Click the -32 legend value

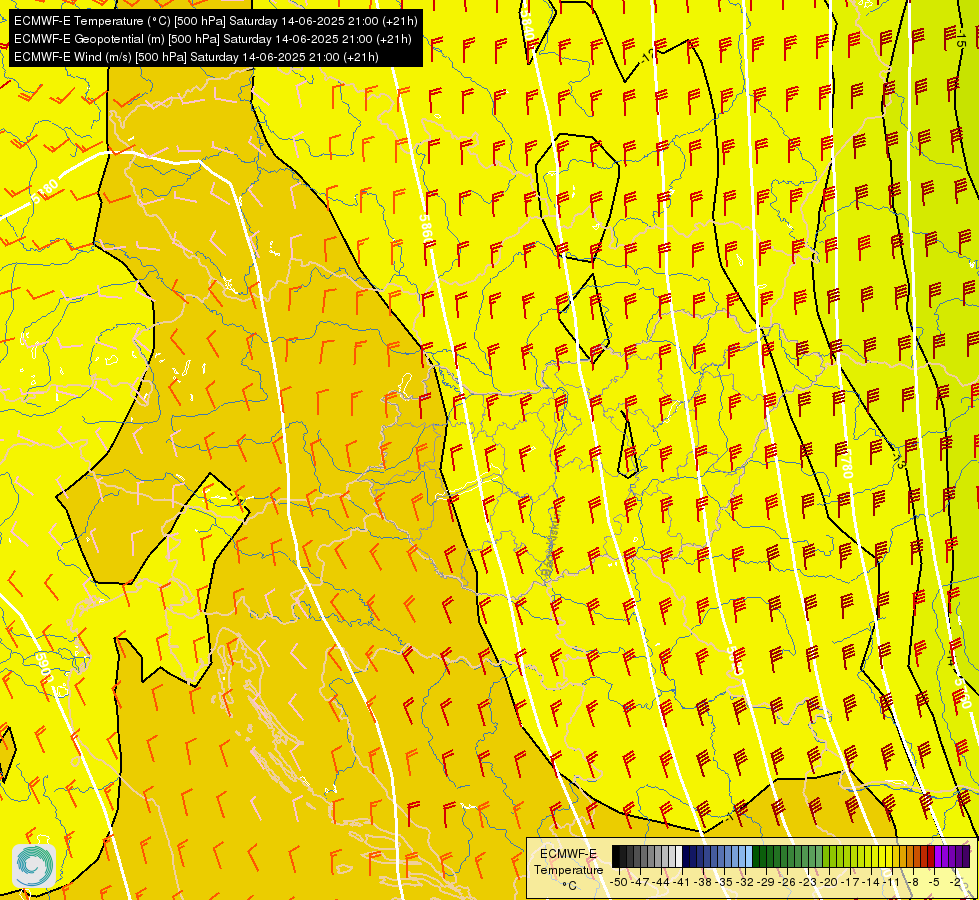click(x=745, y=882)
